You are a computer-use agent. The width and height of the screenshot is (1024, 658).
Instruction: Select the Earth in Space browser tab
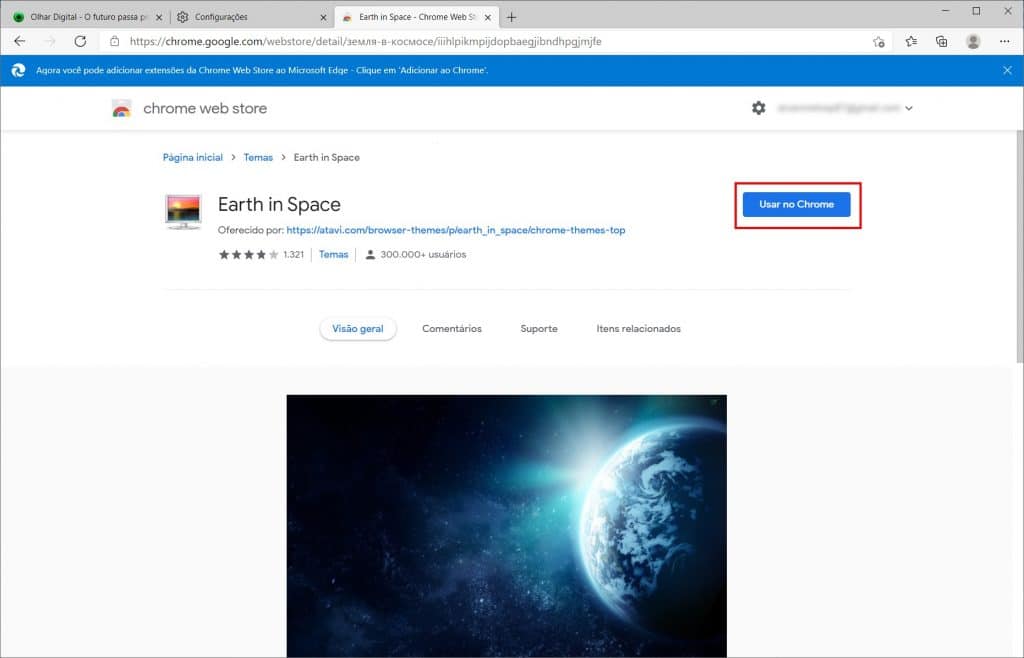pos(416,17)
